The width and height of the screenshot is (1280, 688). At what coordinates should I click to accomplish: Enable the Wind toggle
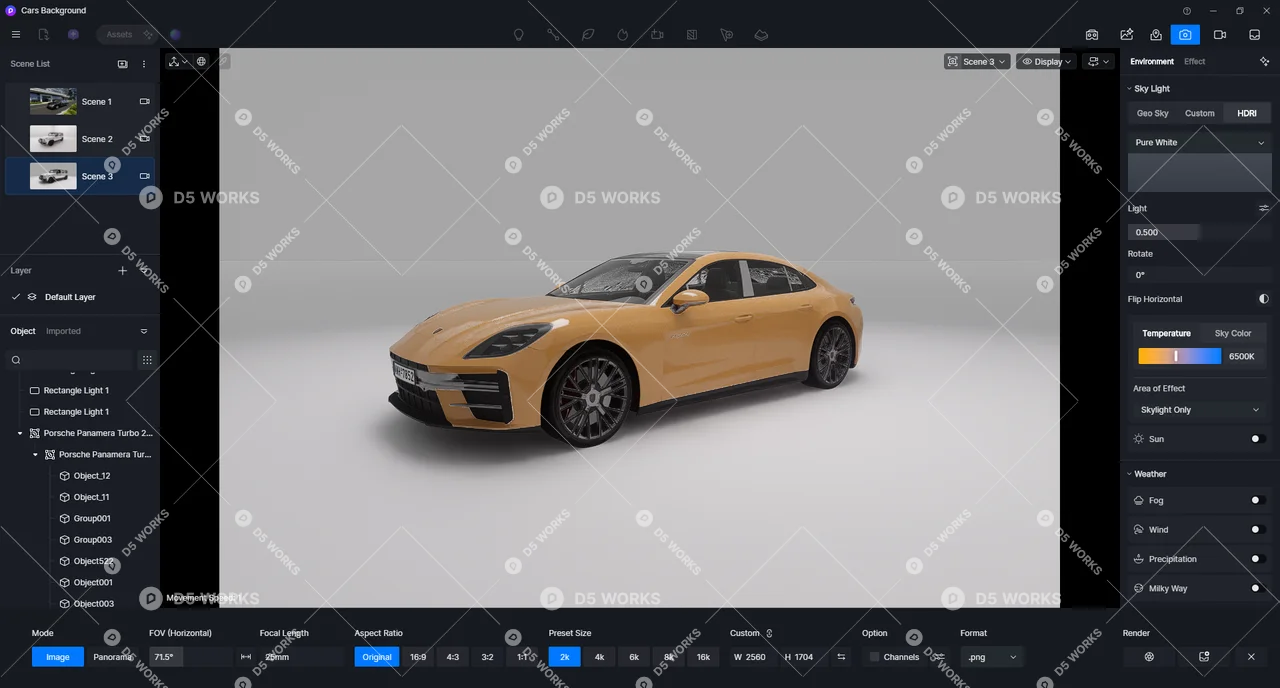tap(1258, 530)
